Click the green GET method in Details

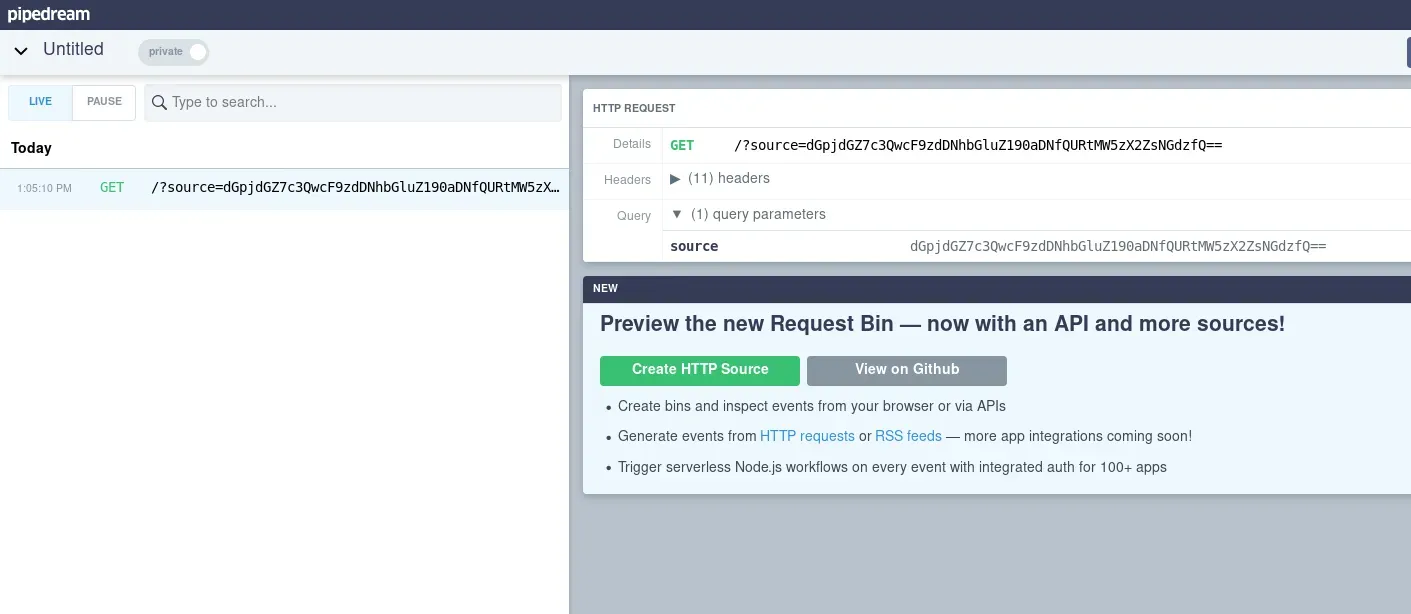[682, 146]
